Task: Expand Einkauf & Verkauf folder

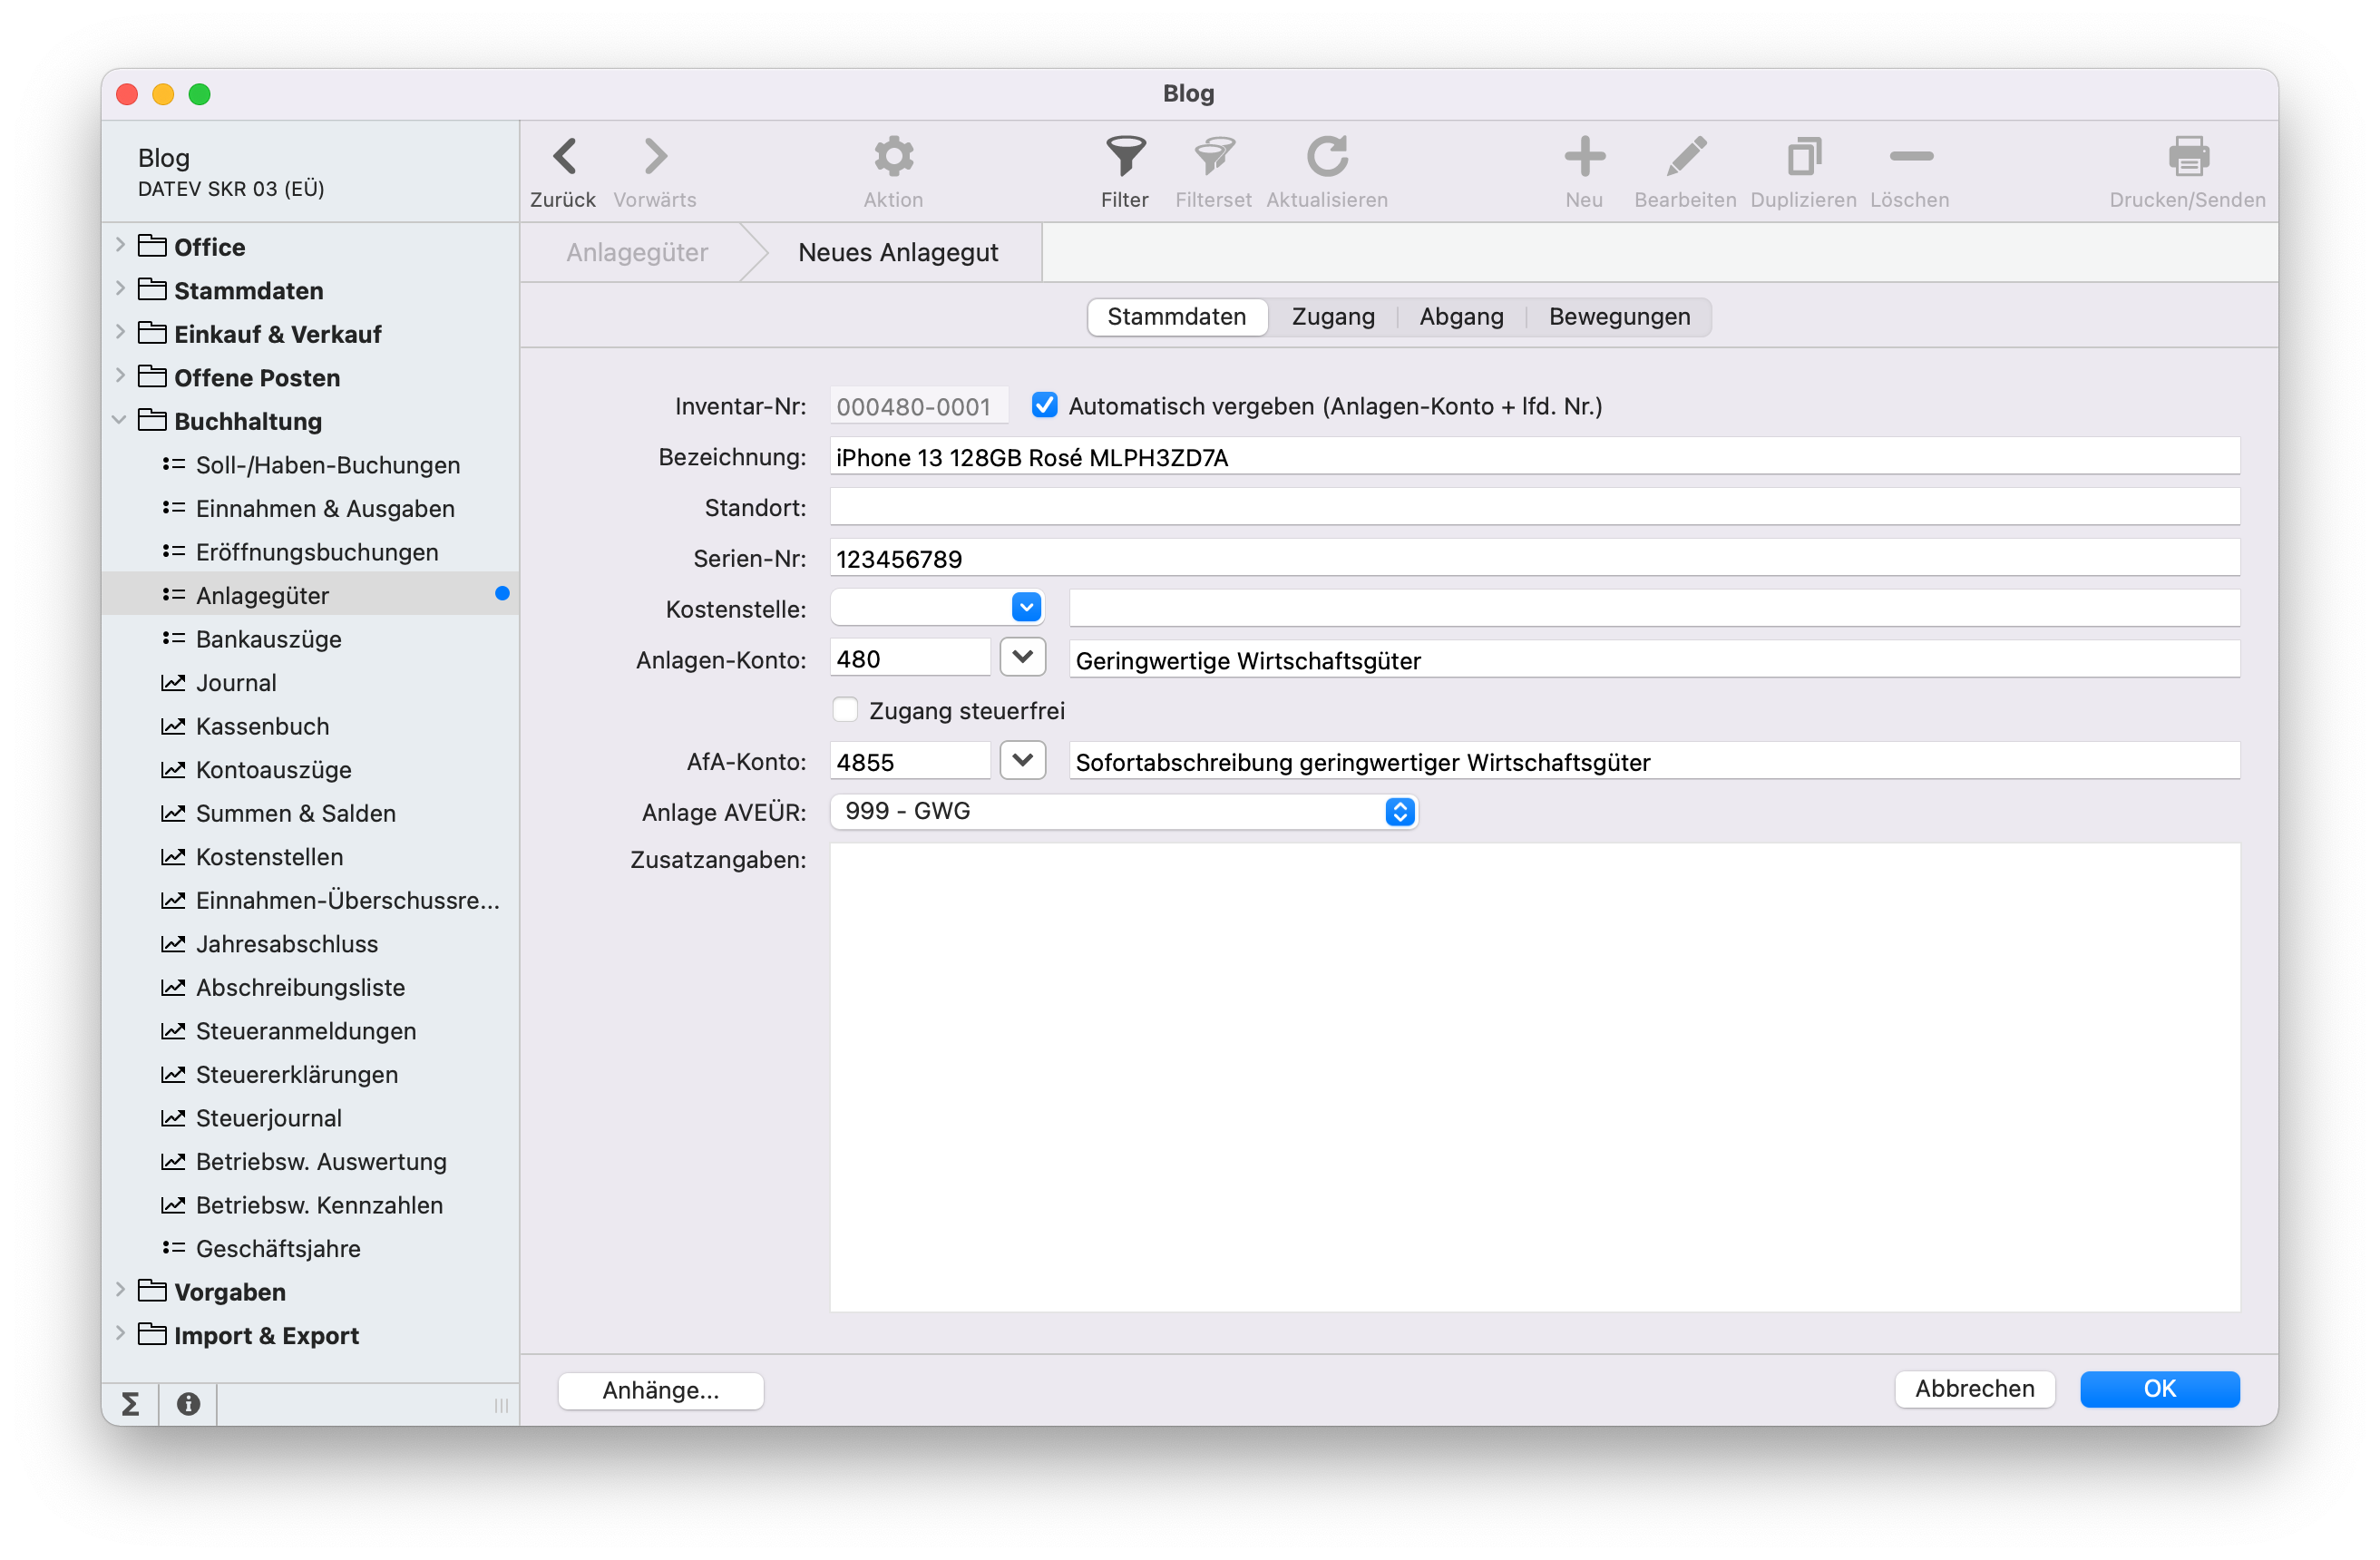Action: point(120,332)
